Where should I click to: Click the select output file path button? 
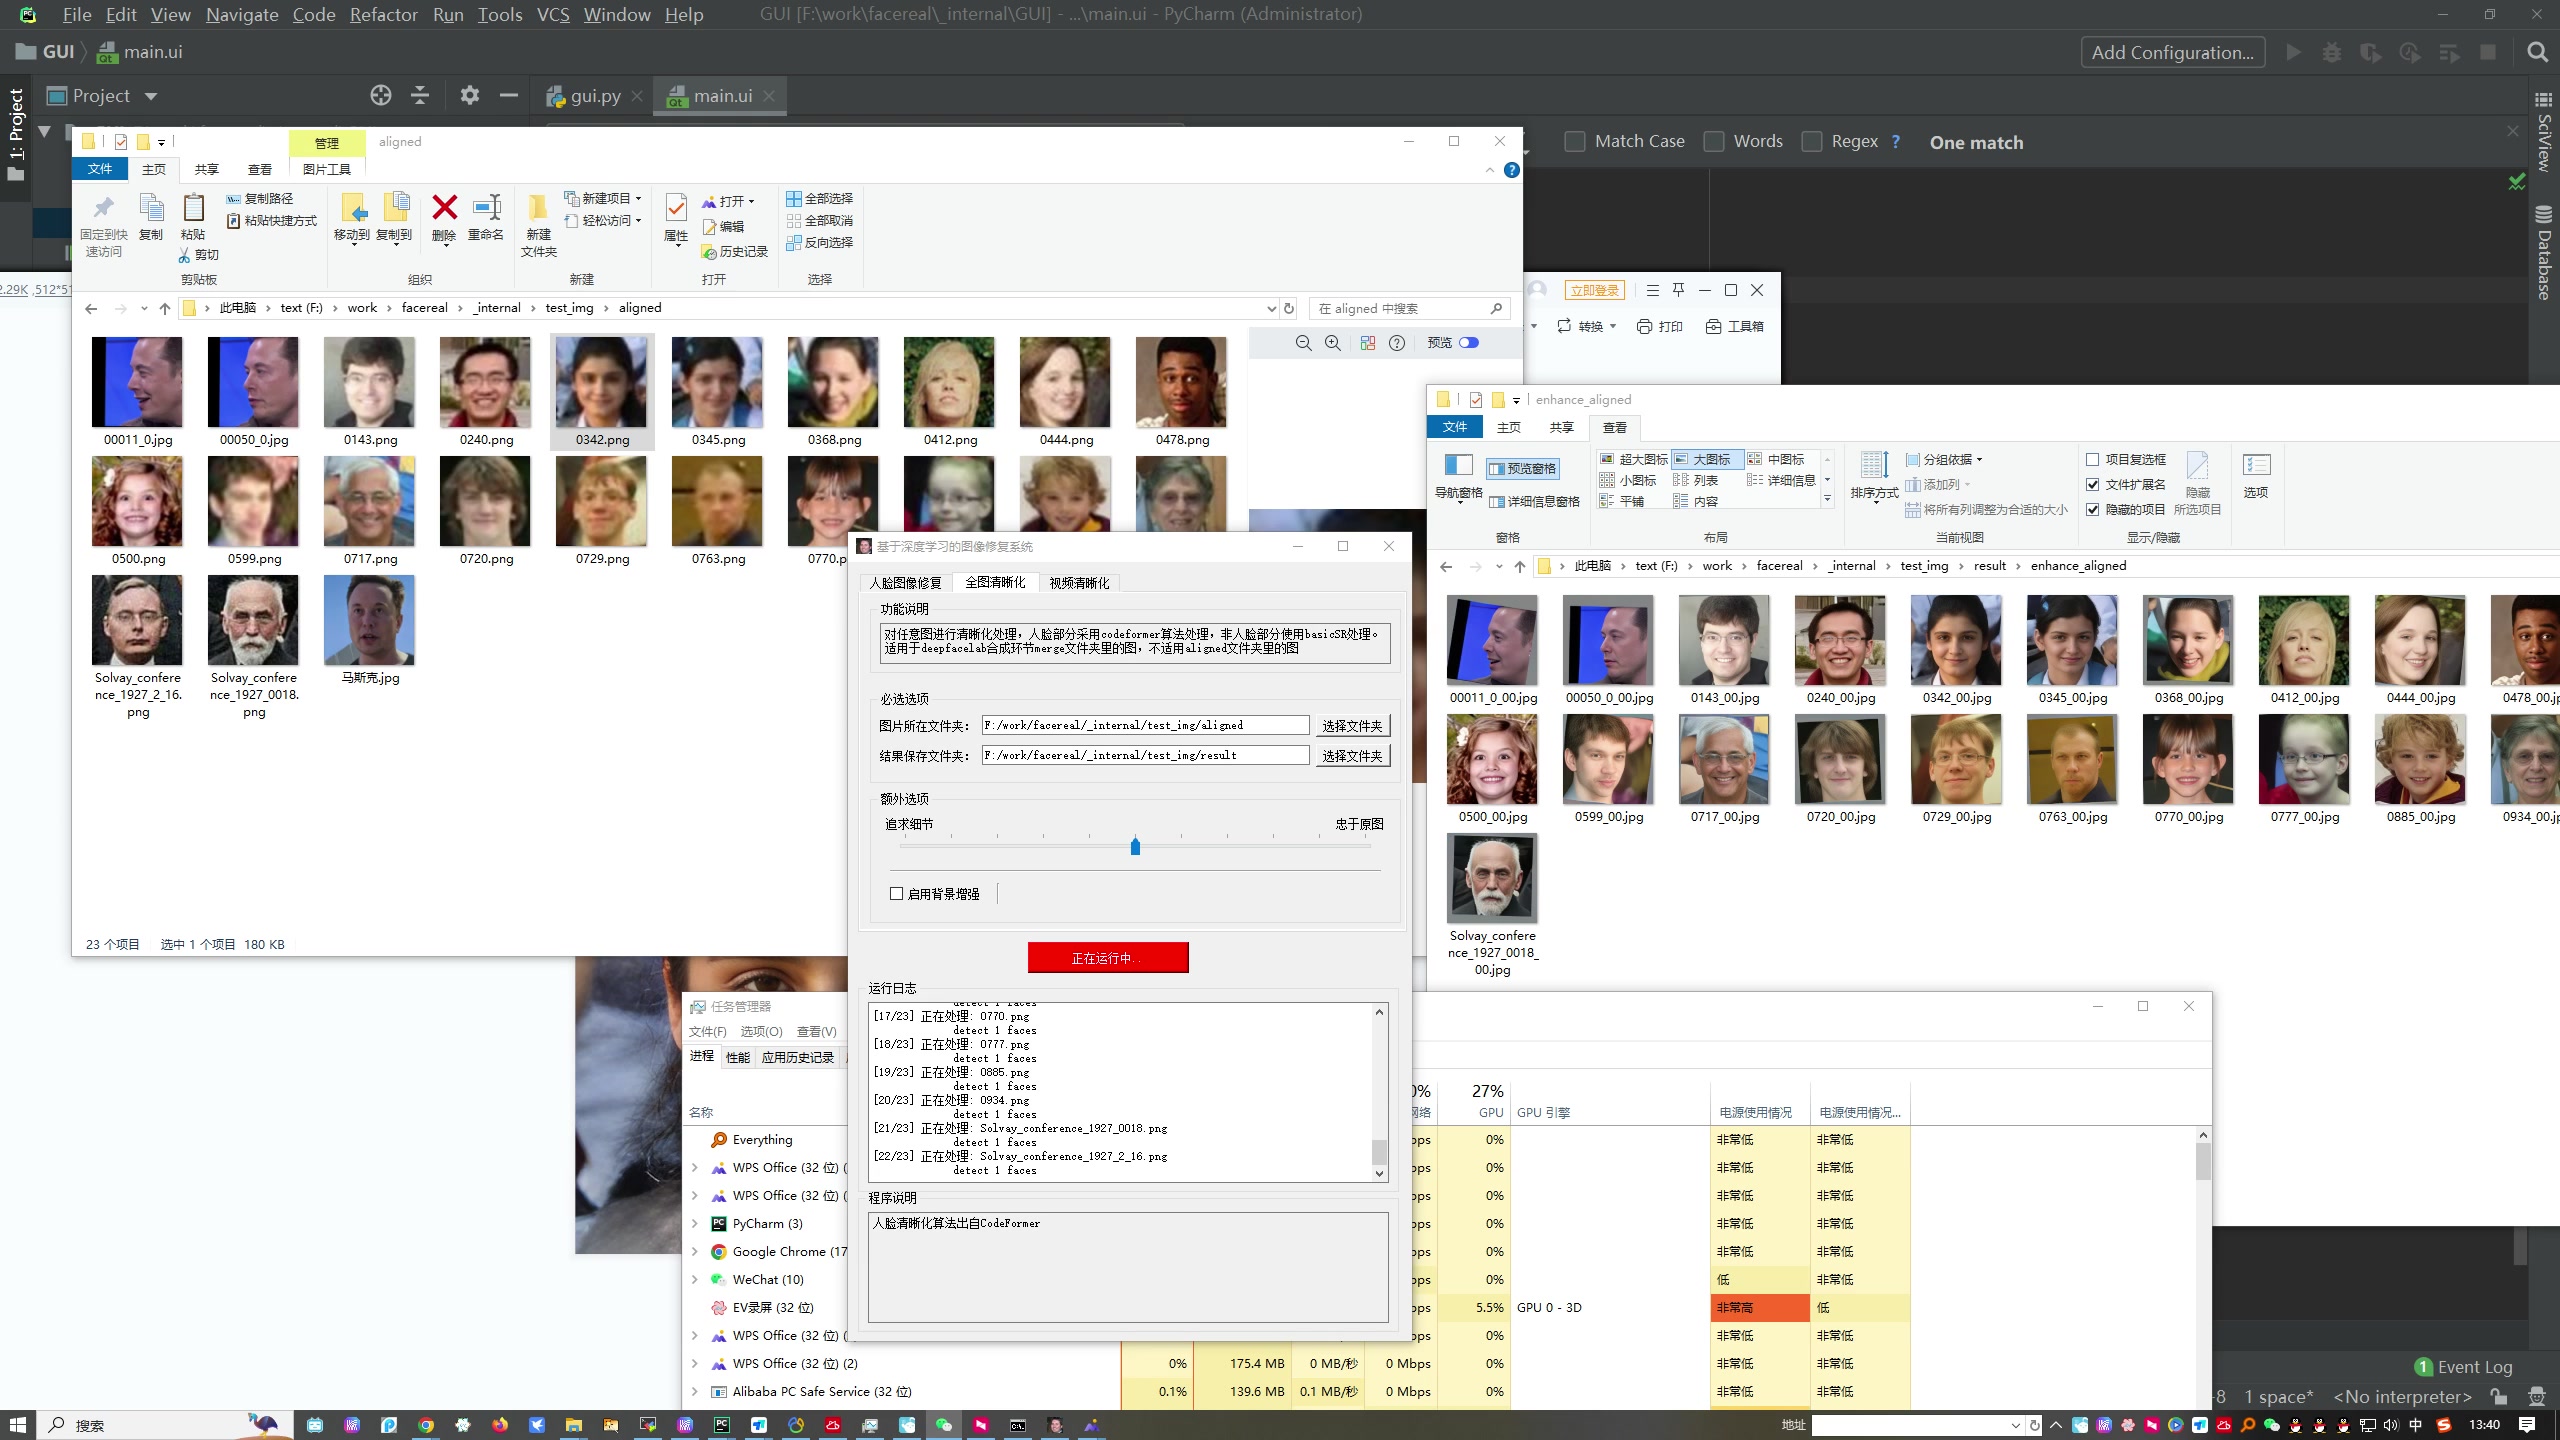(1352, 754)
